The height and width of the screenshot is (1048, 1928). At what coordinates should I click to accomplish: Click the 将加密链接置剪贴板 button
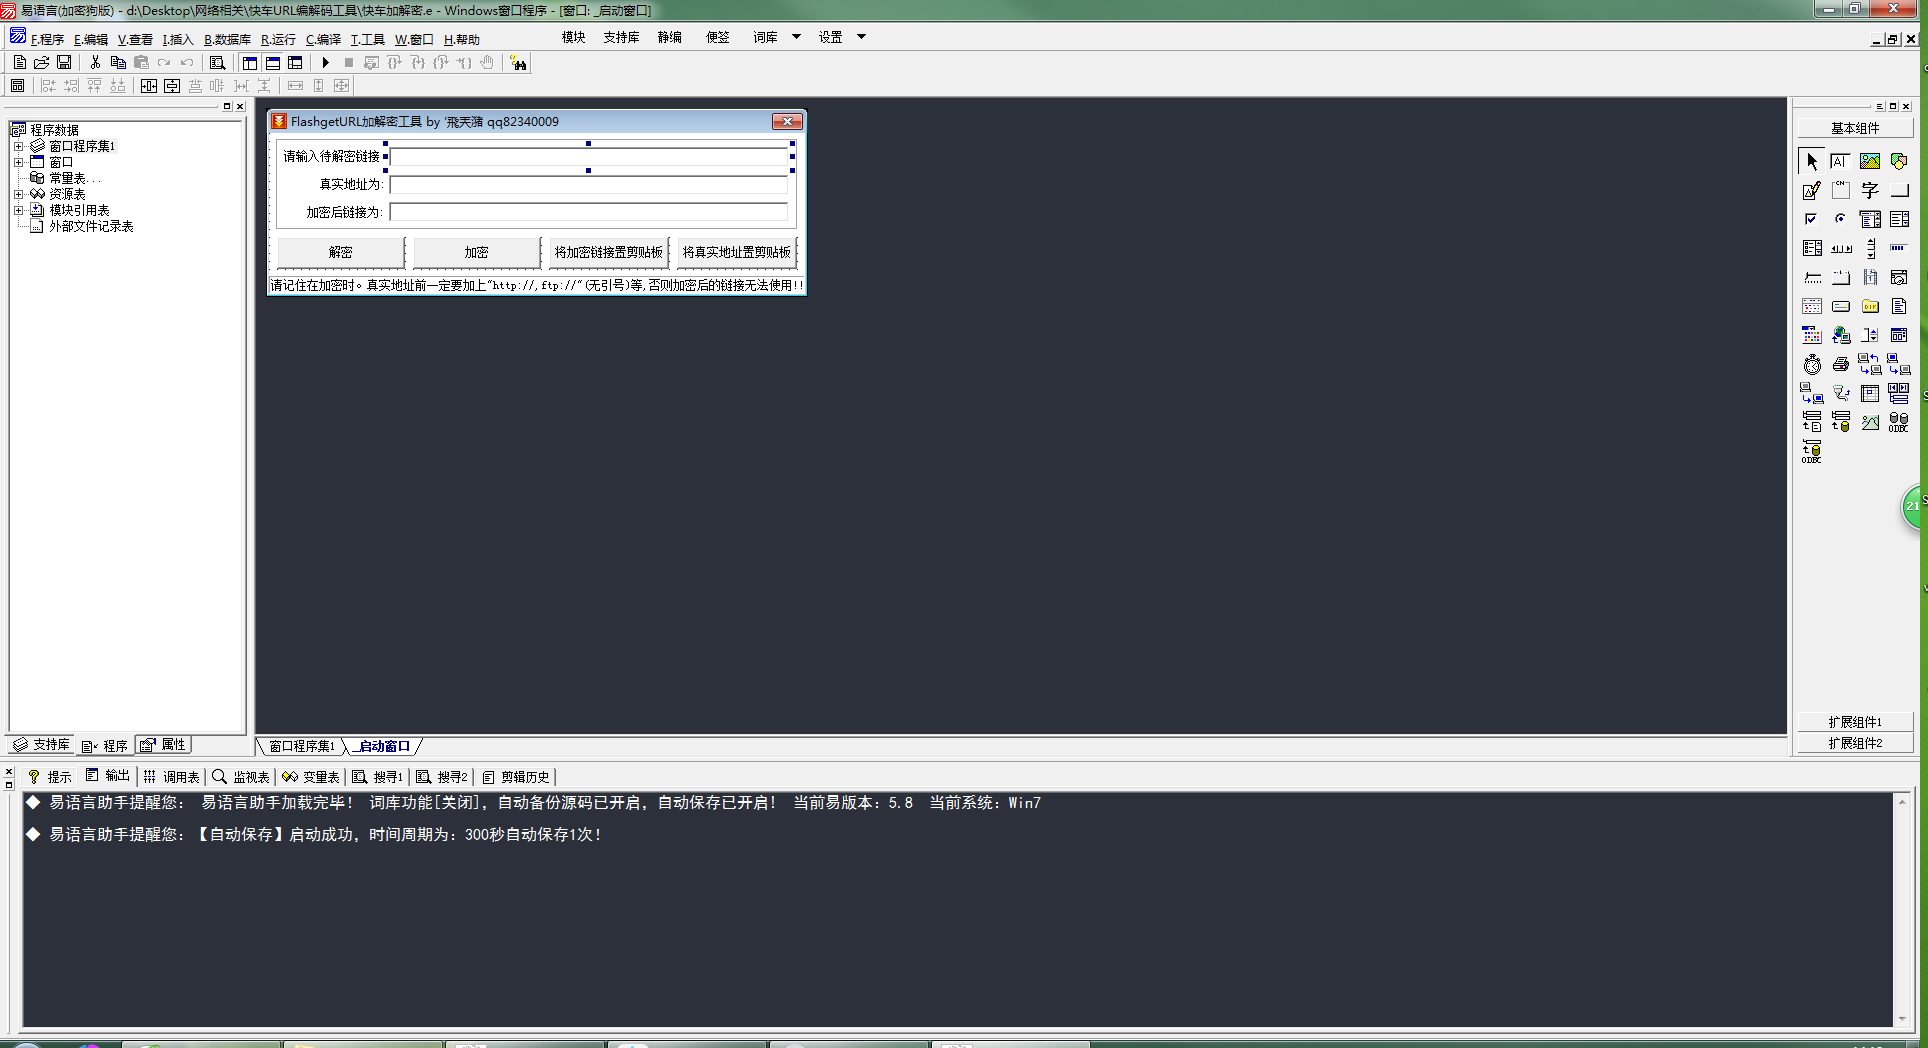click(609, 252)
